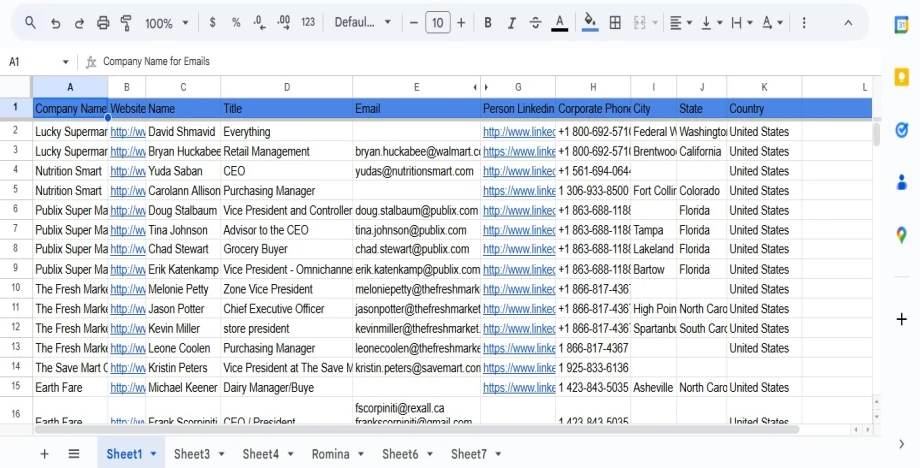Click the redo arrow icon
The image size is (920, 468).
(x=79, y=22)
